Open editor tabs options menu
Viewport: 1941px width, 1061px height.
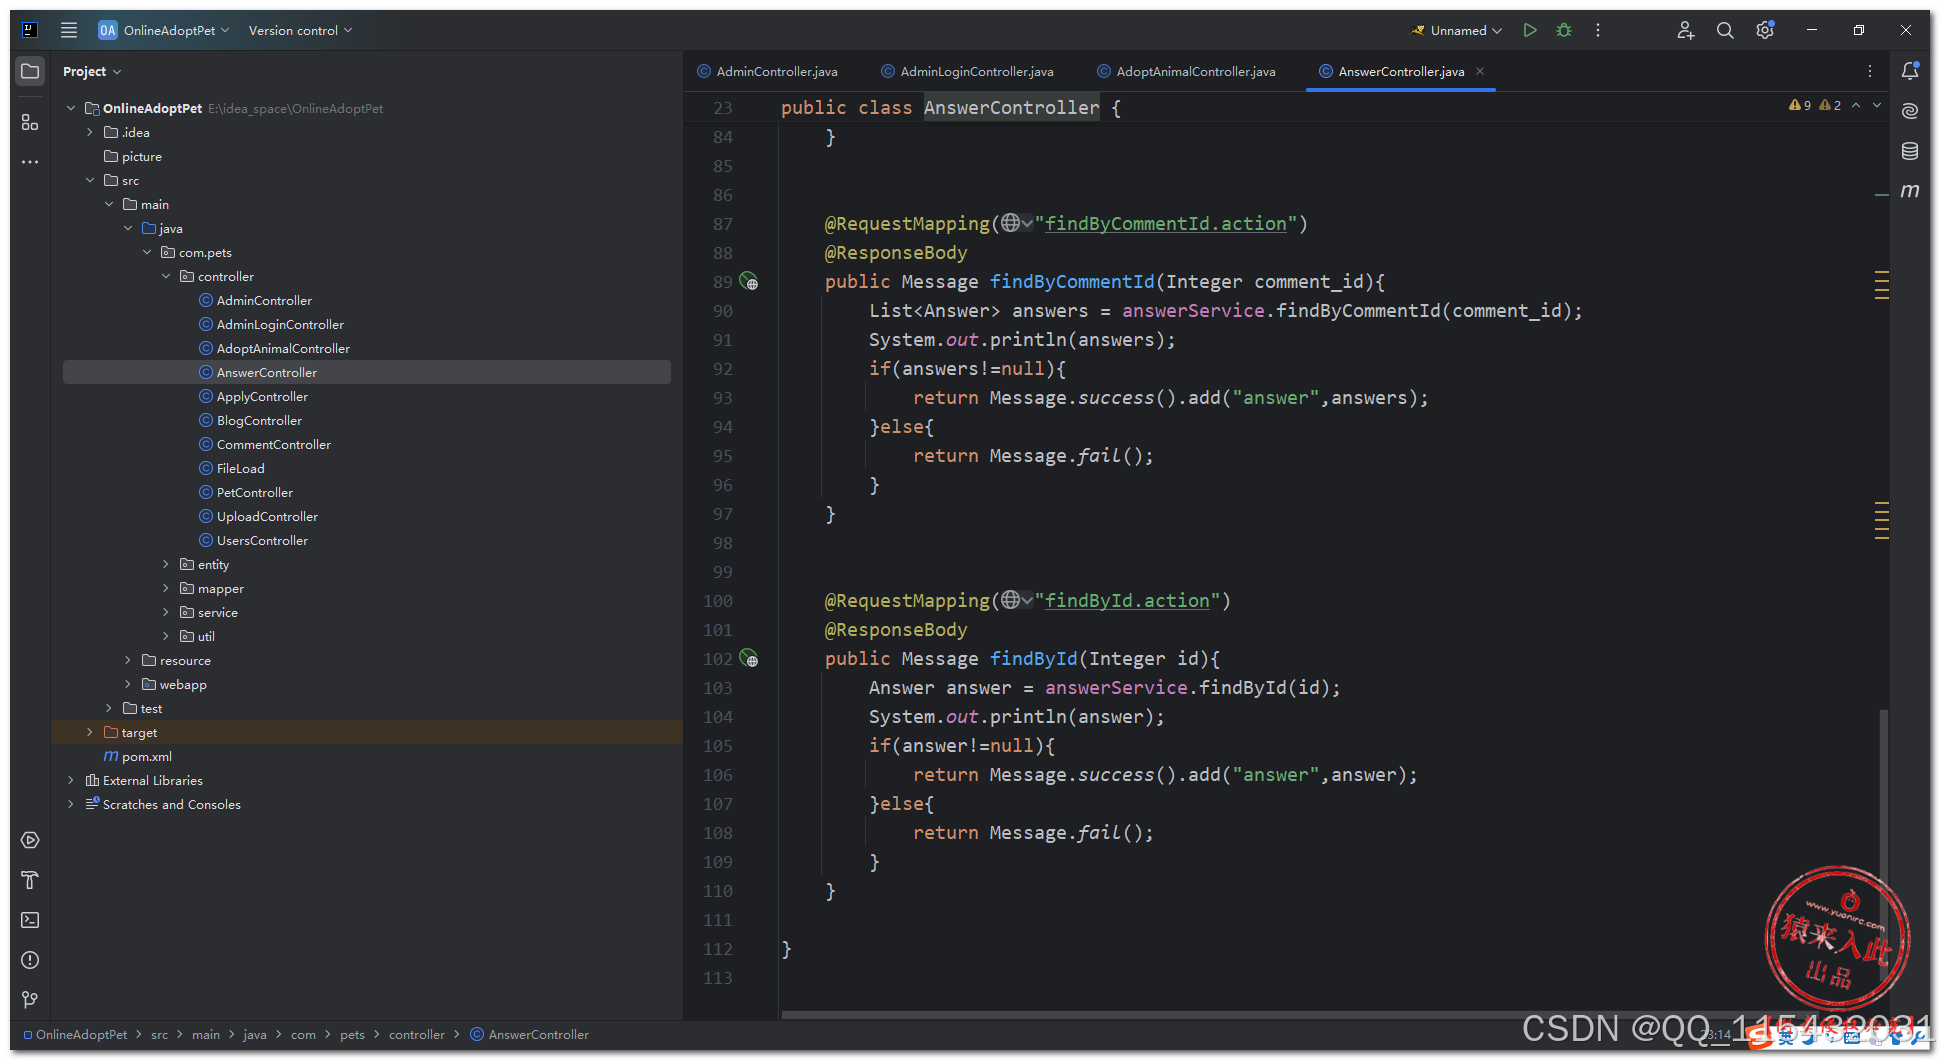(1870, 71)
